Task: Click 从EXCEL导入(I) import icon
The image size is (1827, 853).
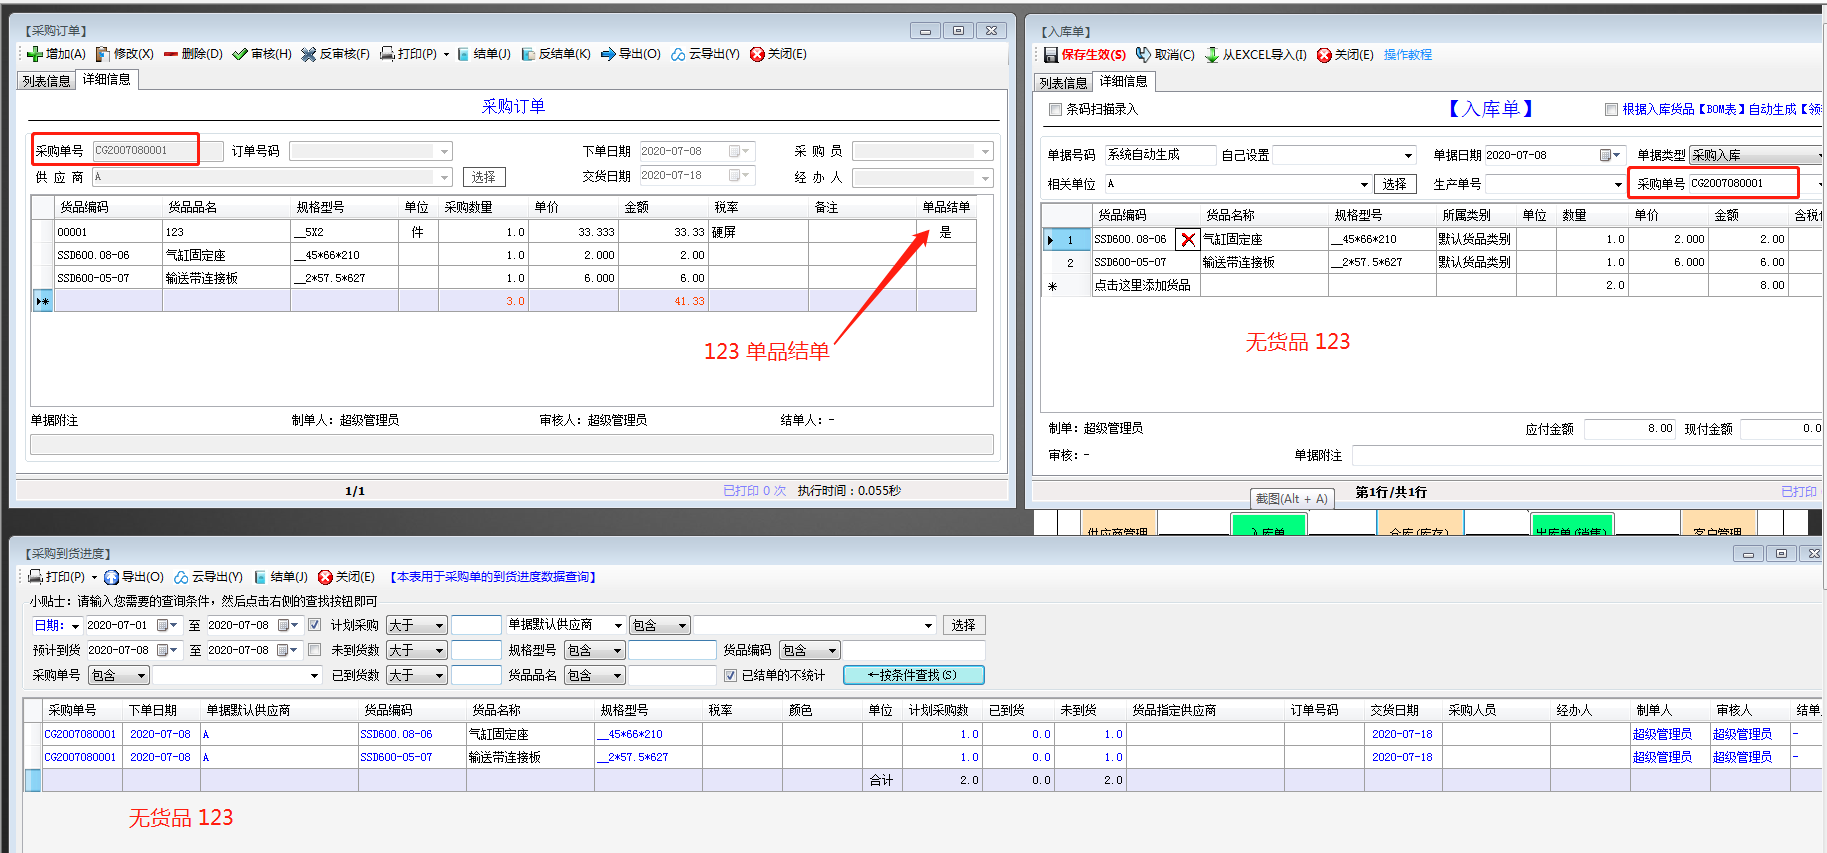Action: click(1212, 55)
